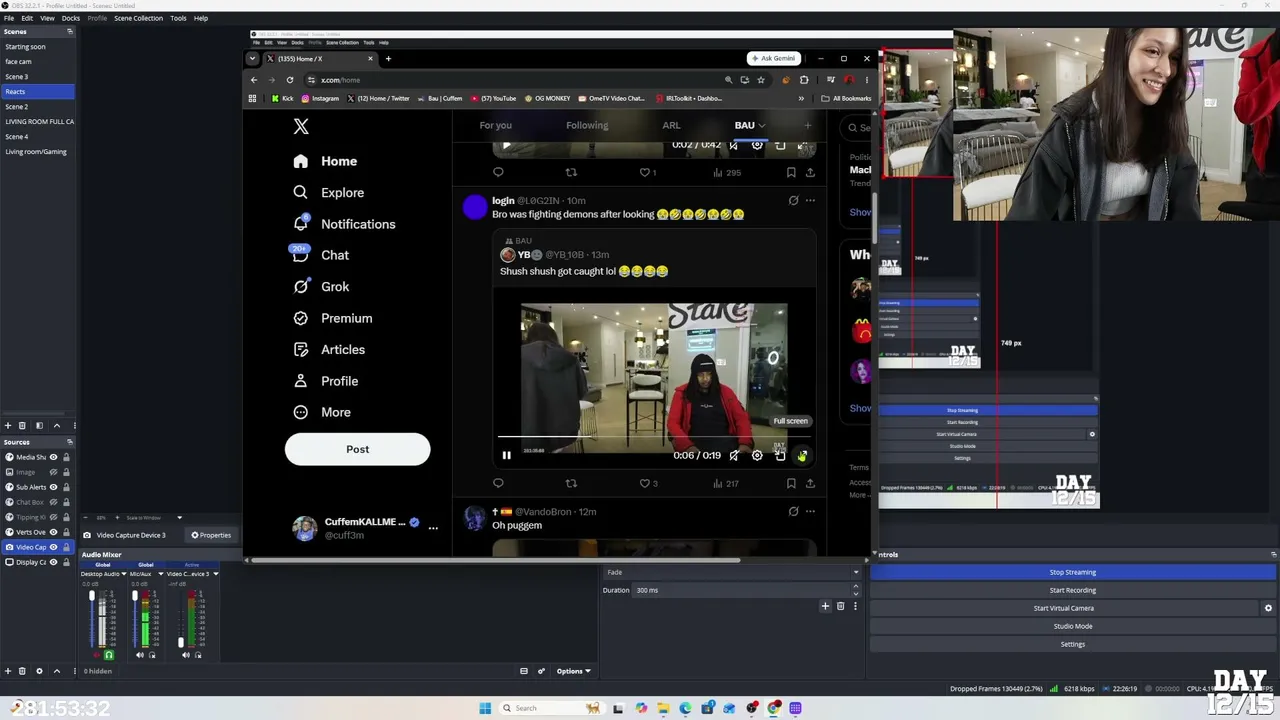Image resolution: width=1280 pixels, height=720 pixels.
Task: Open Articles in X sidebar
Action: tap(329, 349)
